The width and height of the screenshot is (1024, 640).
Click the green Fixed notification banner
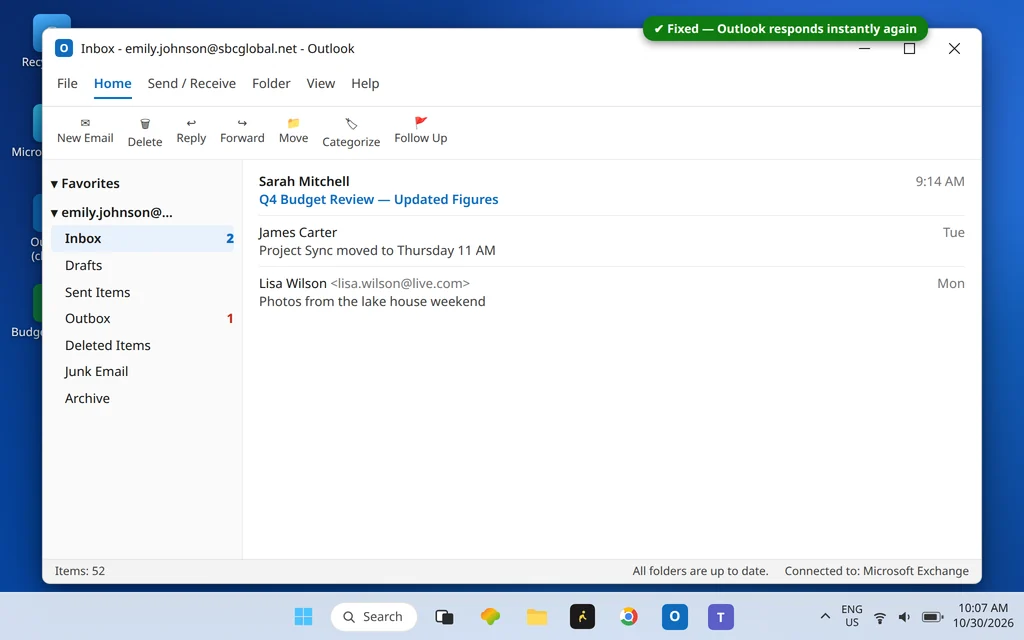785,29
